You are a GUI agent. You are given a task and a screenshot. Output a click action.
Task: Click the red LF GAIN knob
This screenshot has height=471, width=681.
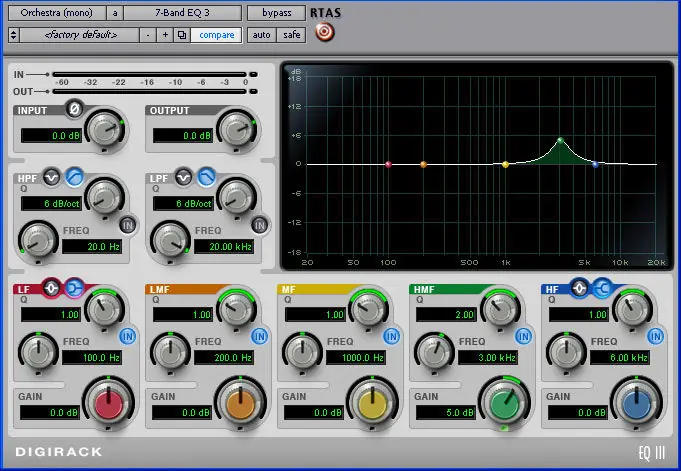109,404
